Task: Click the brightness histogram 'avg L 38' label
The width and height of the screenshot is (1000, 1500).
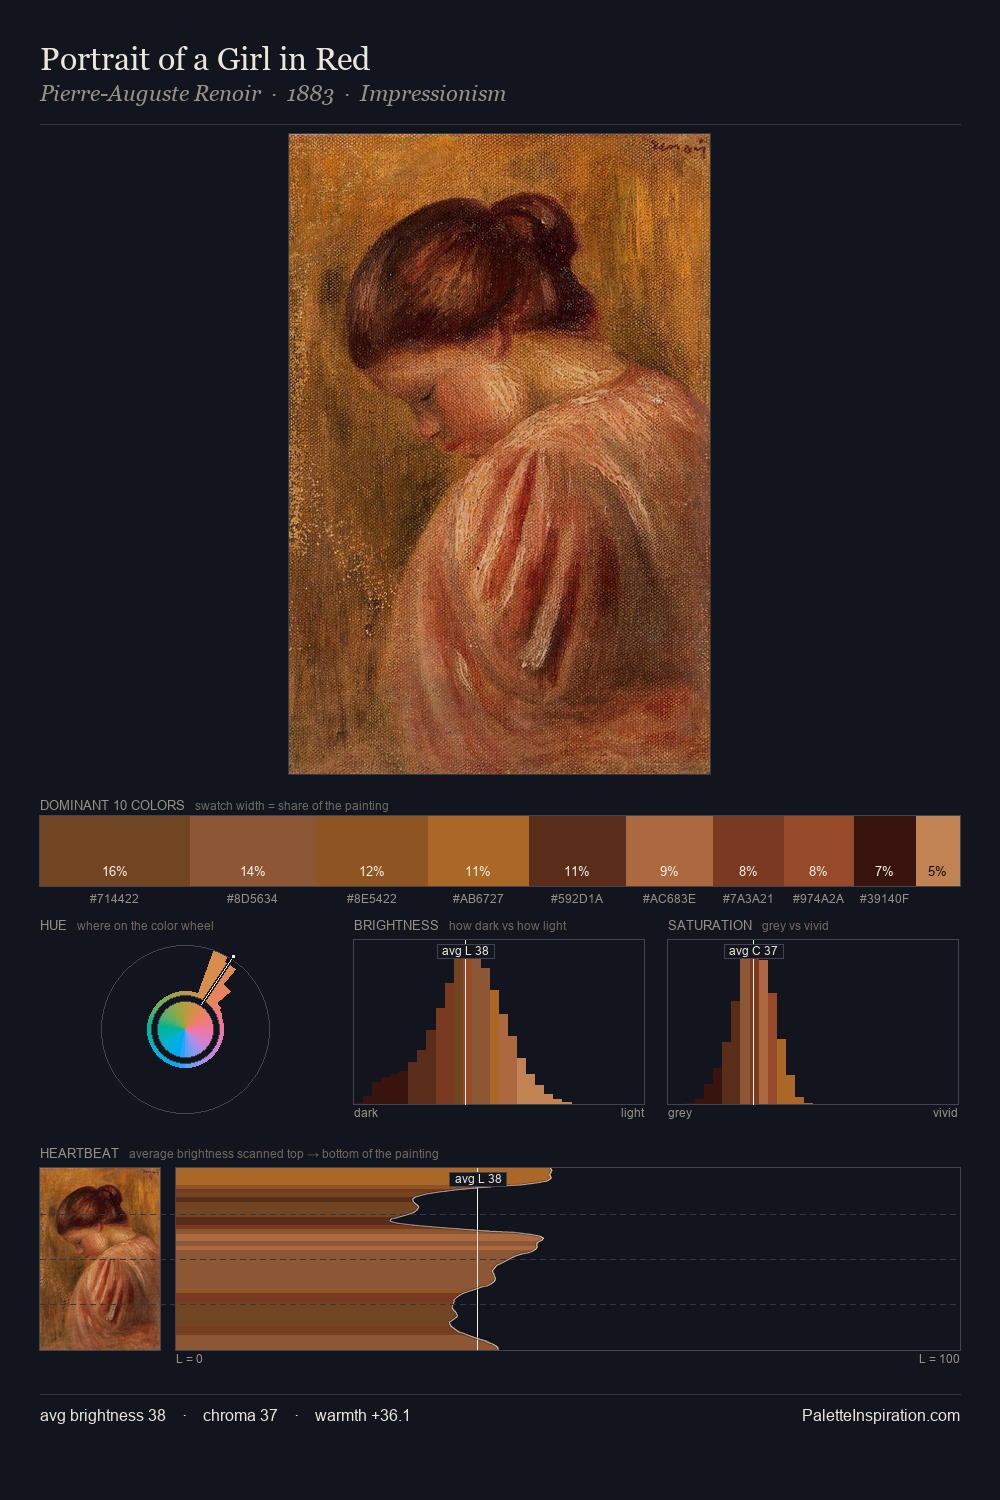Action: click(465, 951)
